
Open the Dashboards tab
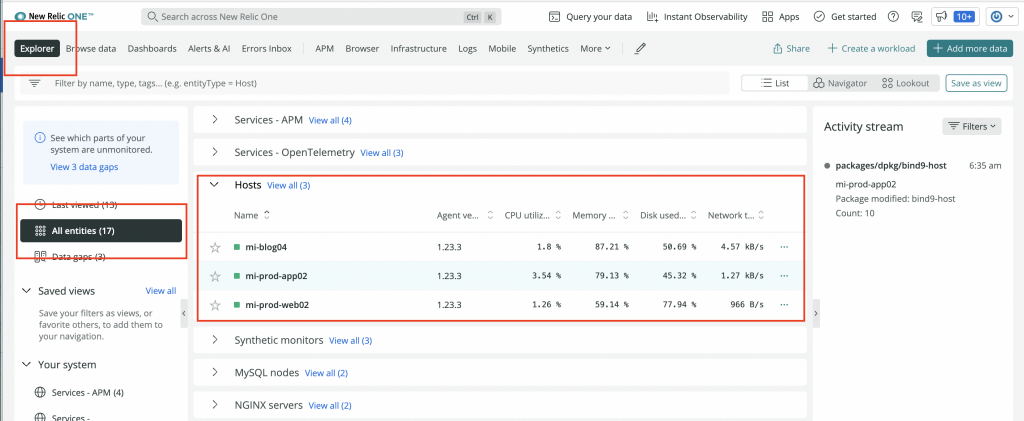coord(152,48)
